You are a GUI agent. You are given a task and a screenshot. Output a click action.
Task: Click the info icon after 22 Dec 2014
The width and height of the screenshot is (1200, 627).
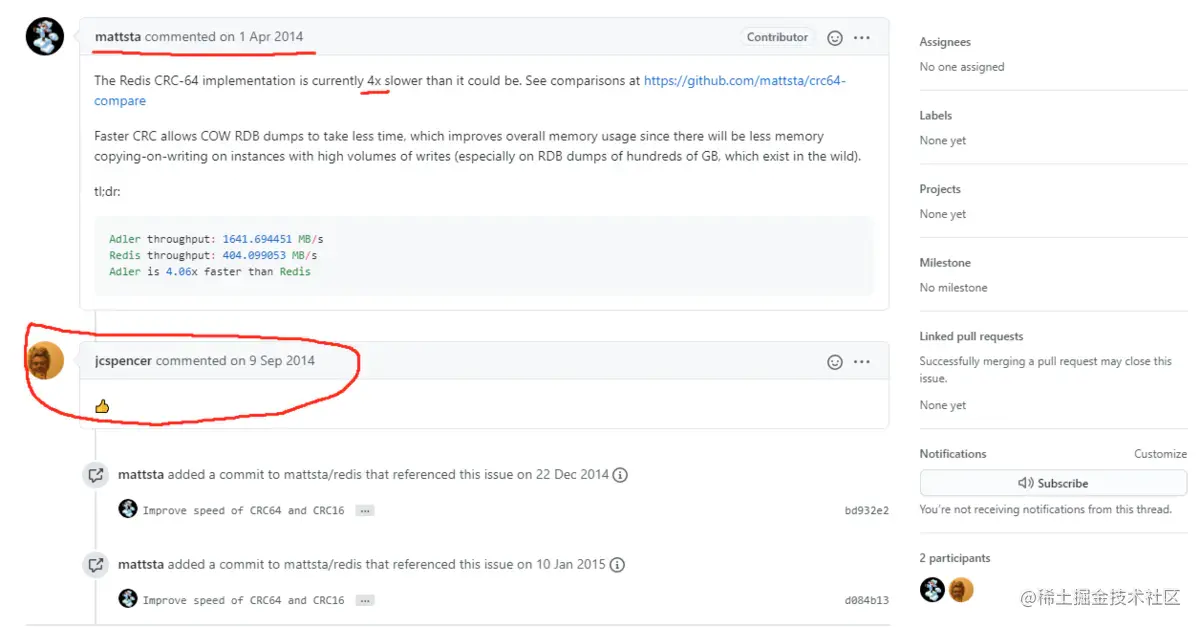tap(620, 475)
